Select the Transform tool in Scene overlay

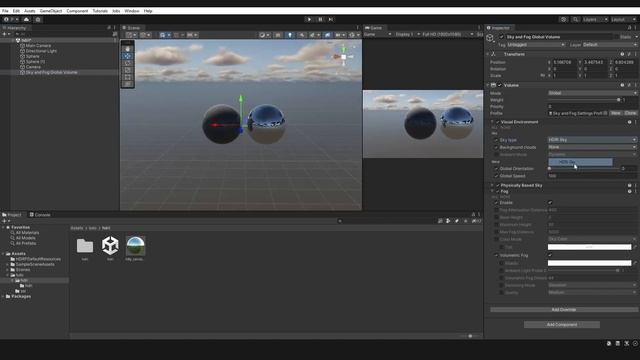click(127, 84)
